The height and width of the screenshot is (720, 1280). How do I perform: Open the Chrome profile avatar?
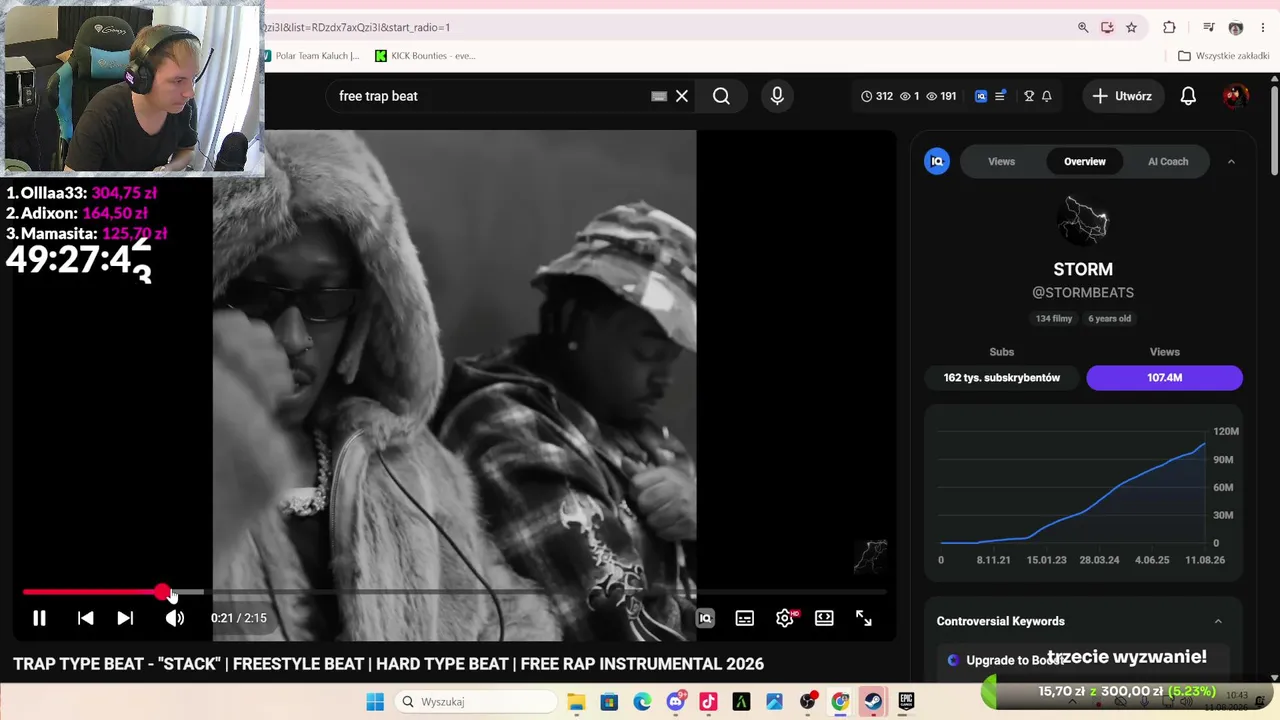pyautogui.click(x=1235, y=28)
